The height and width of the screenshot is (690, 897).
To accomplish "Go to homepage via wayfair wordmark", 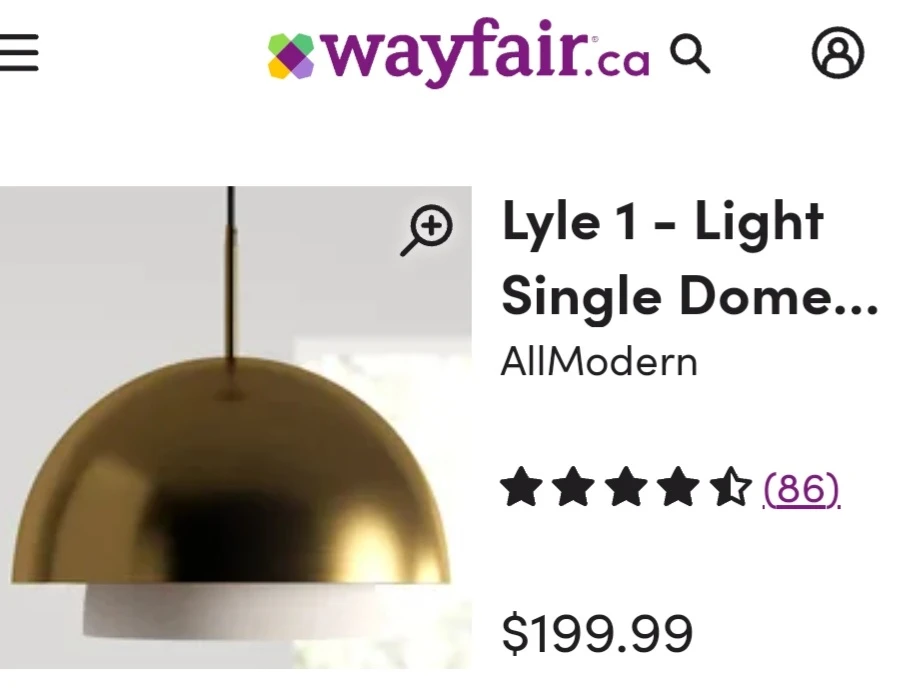I will point(458,53).
